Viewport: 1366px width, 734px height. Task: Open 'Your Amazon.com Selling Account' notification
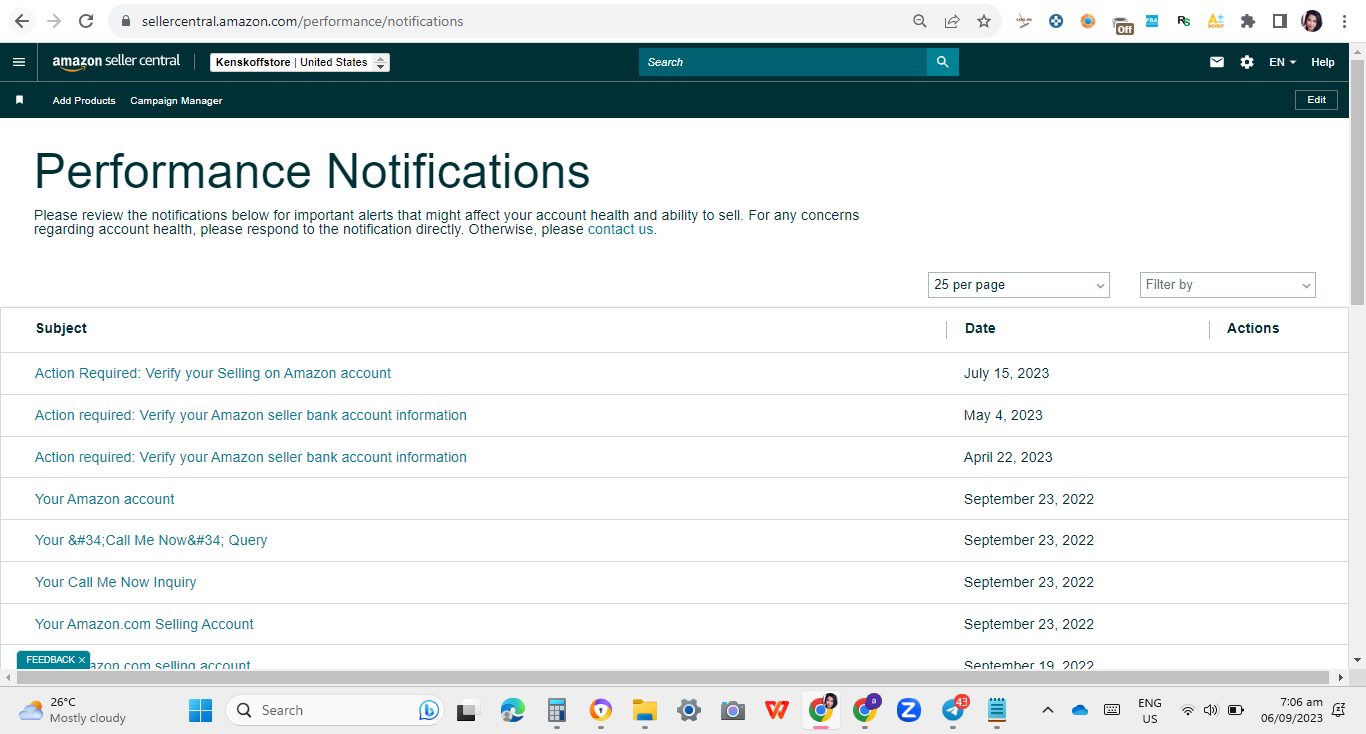pyautogui.click(x=144, y=624)
